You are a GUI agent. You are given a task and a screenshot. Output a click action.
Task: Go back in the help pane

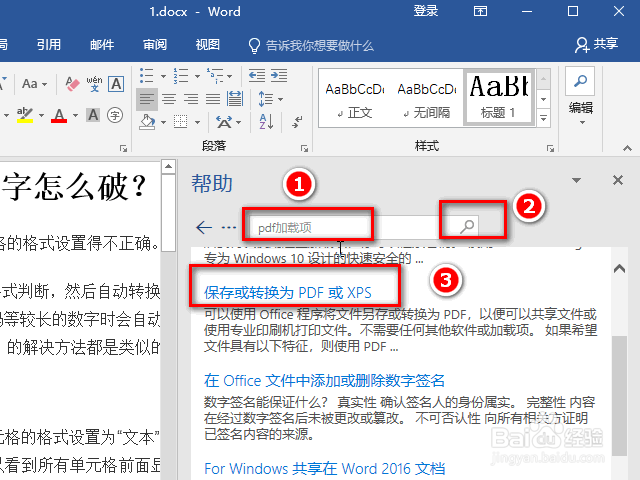click(x=204, y=227)
